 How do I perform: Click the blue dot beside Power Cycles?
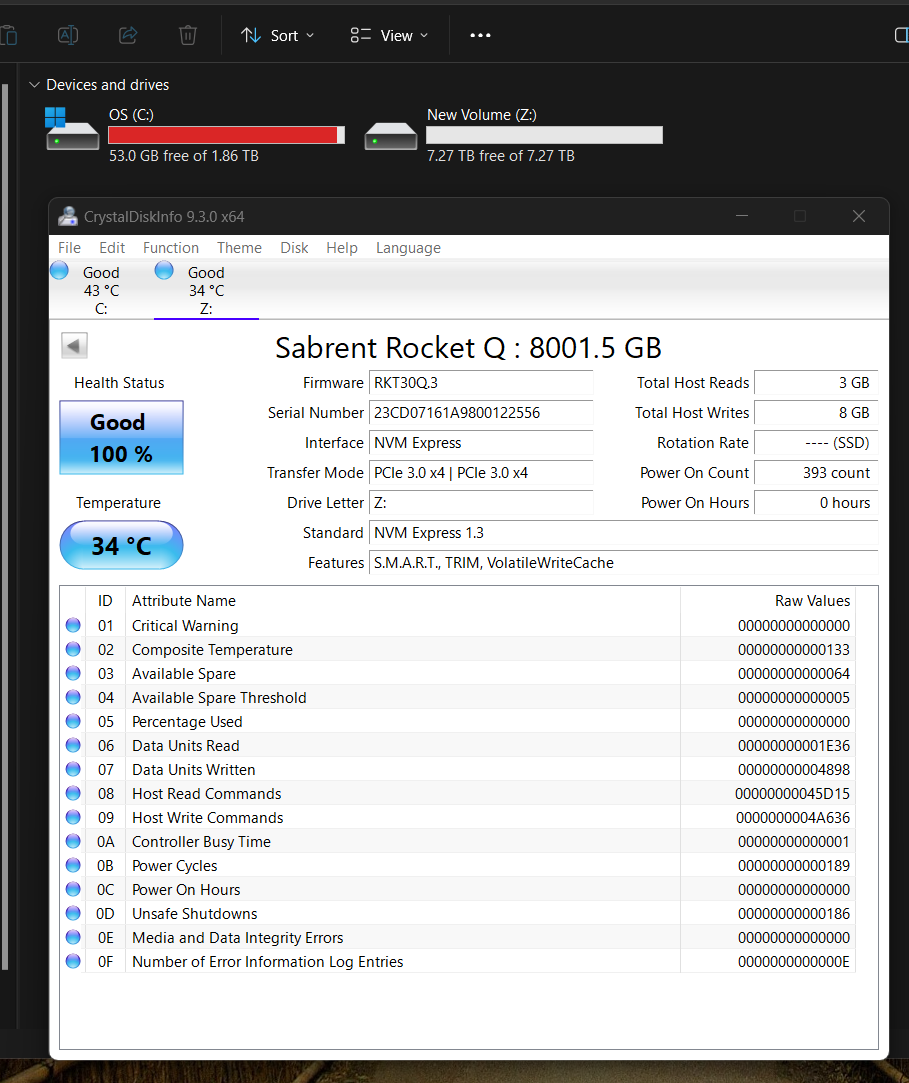tap(72, 864)
